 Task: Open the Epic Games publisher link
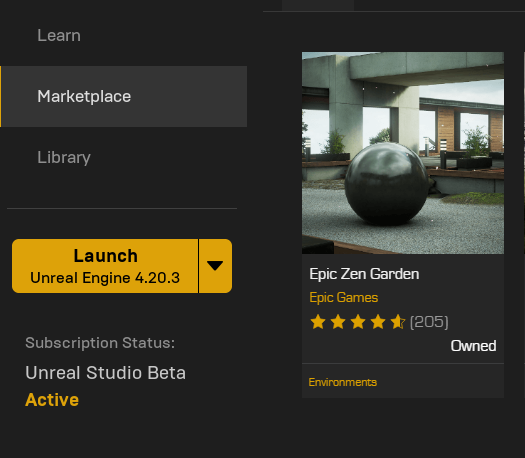[x=344, y=298]
